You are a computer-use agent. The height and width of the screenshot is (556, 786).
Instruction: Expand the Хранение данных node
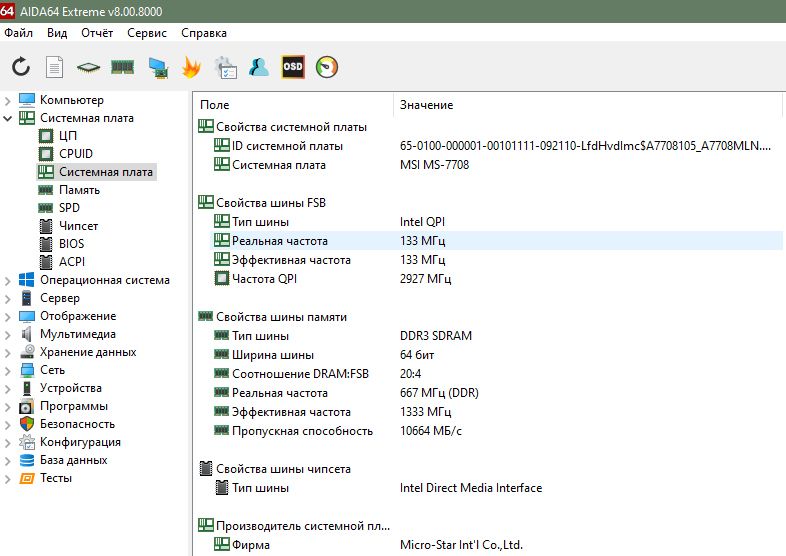(x=8, y=353)
